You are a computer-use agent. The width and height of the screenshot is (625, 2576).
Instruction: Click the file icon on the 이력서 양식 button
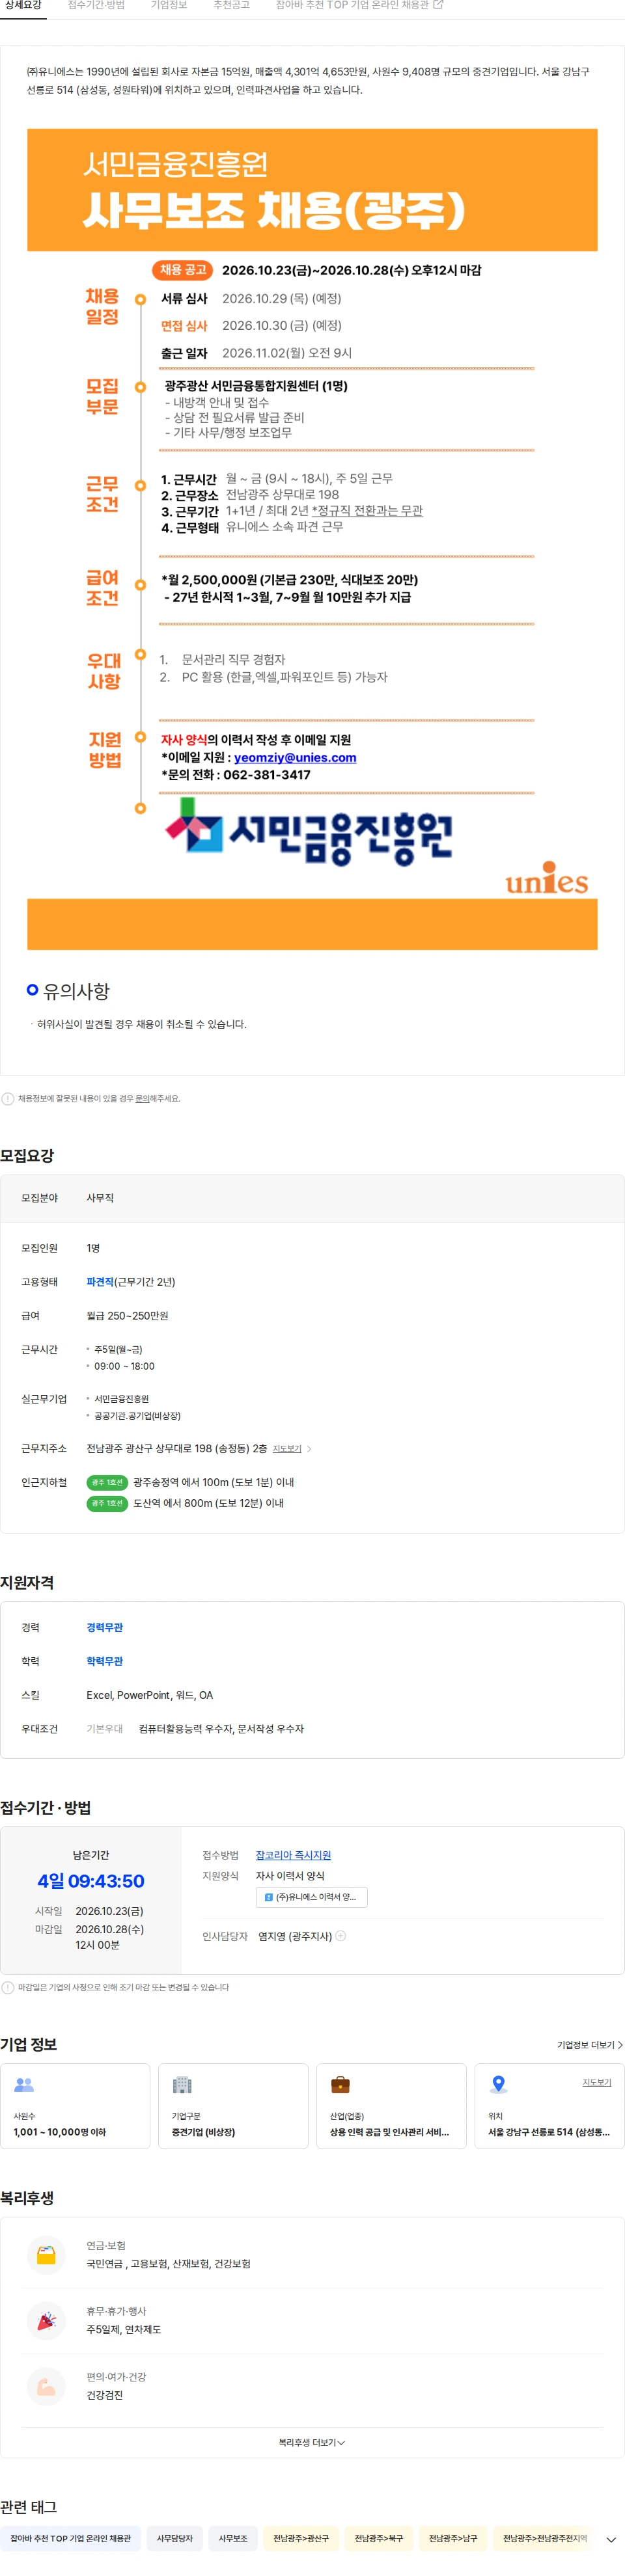[268, 1898]
